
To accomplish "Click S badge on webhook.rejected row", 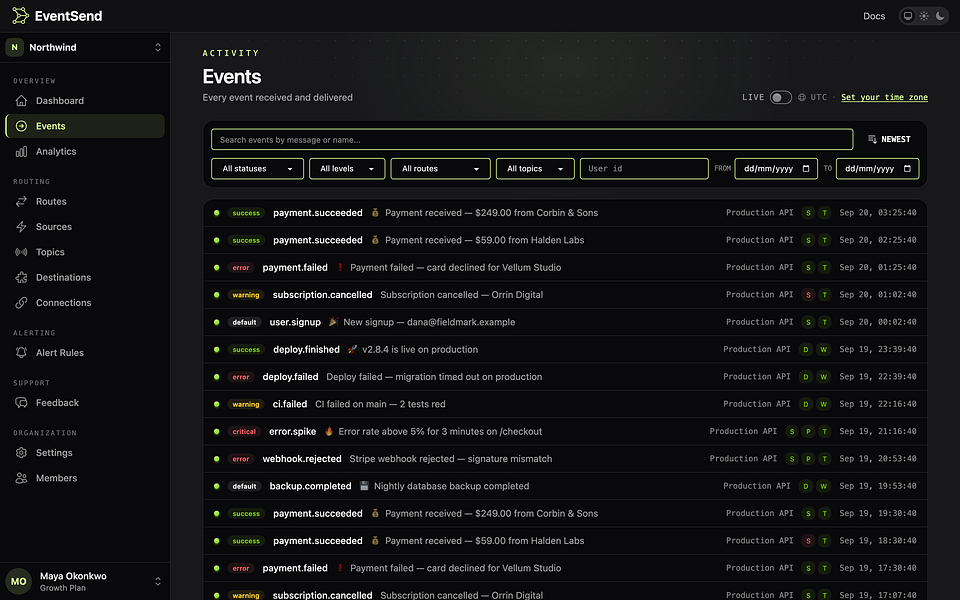I will 792,459.
